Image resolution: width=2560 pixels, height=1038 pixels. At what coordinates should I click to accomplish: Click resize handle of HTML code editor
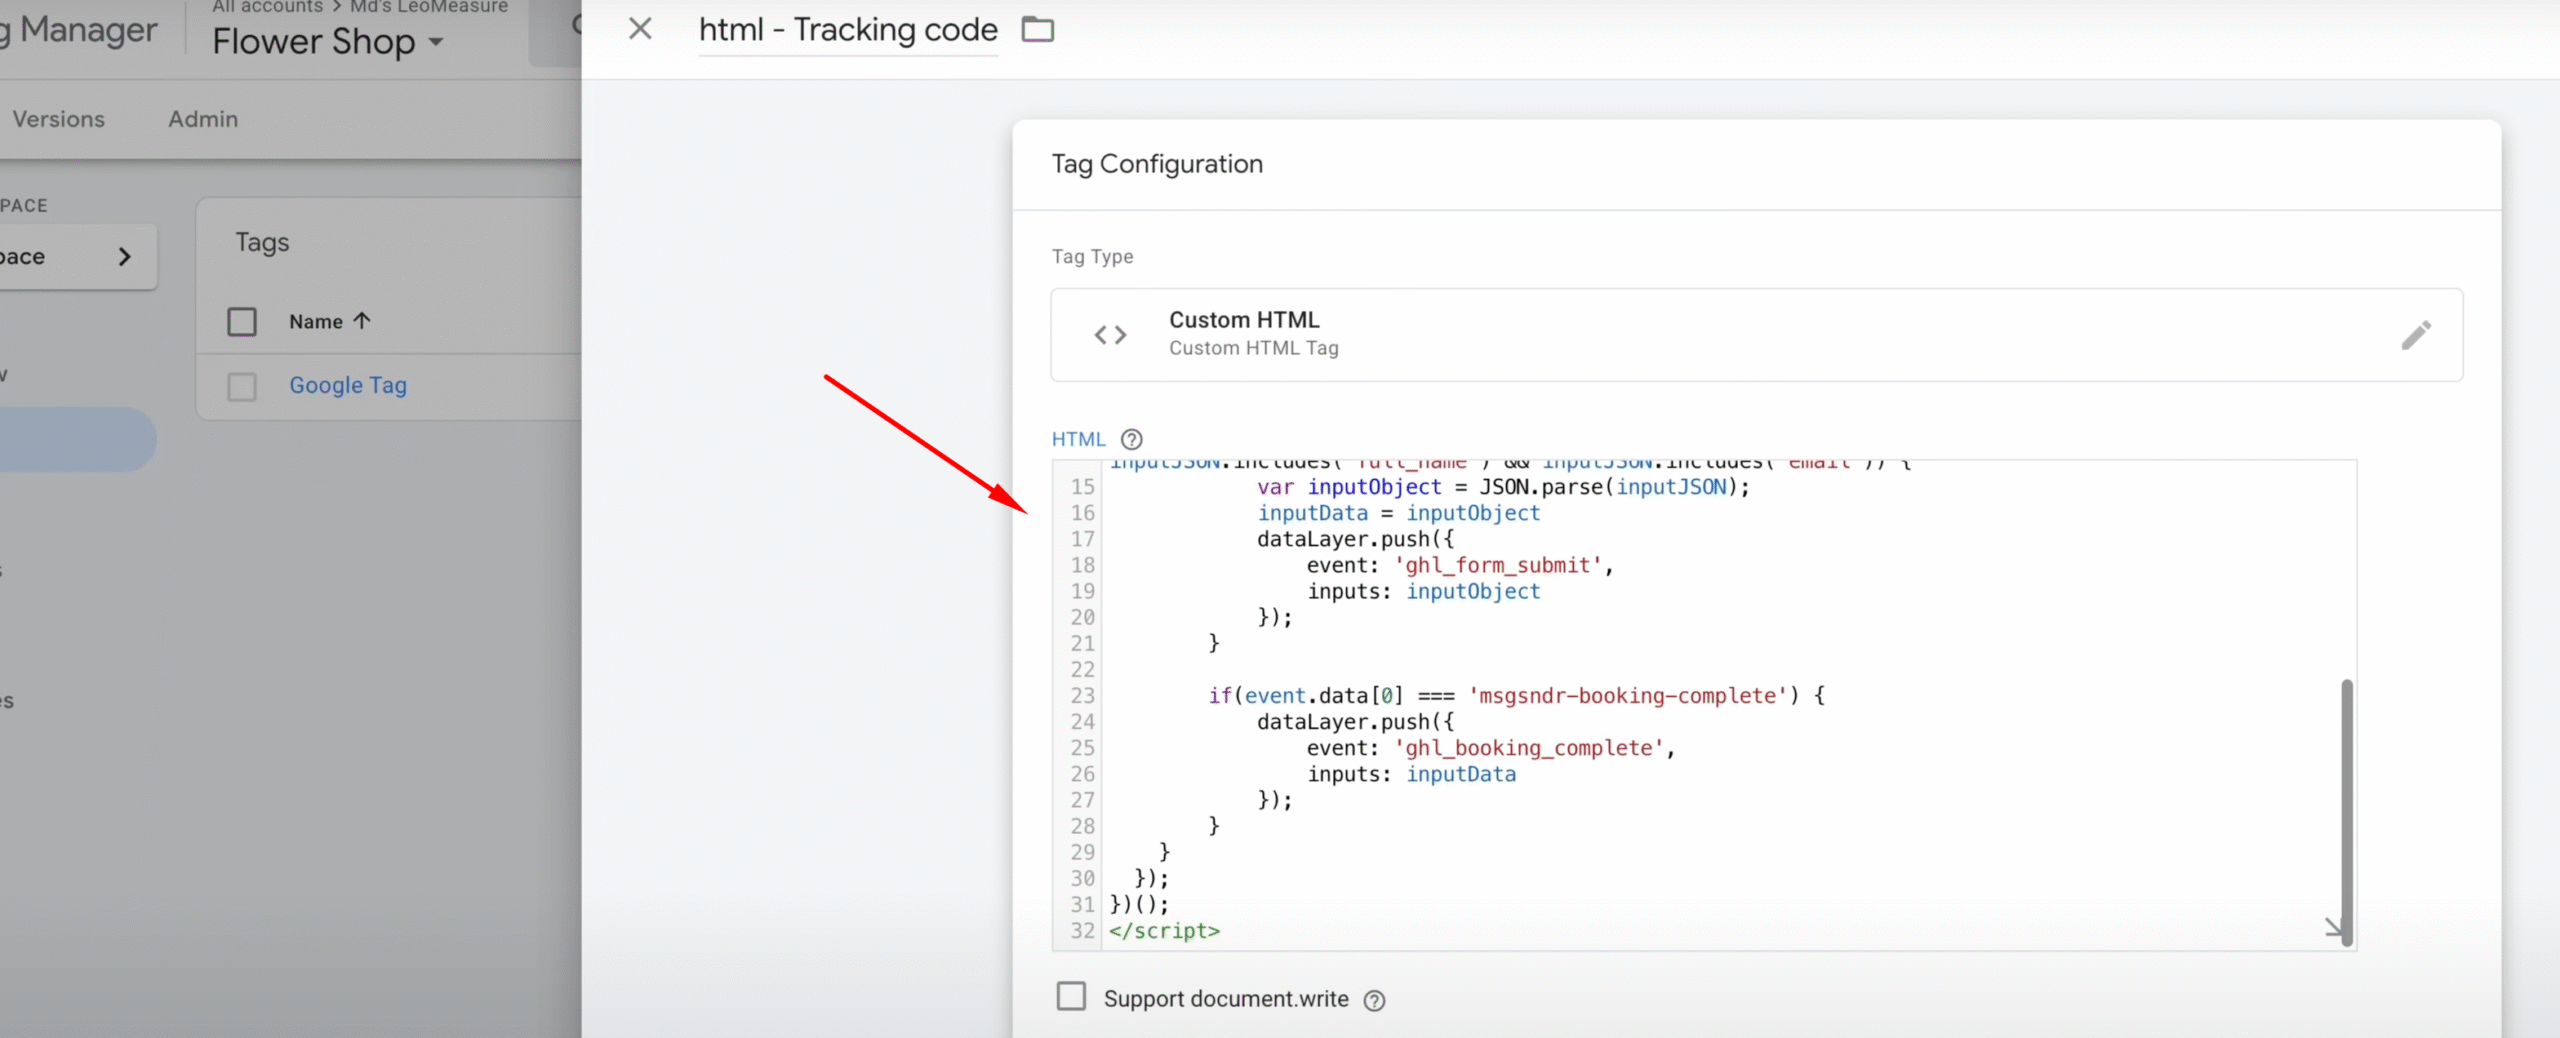point(2333,928)
